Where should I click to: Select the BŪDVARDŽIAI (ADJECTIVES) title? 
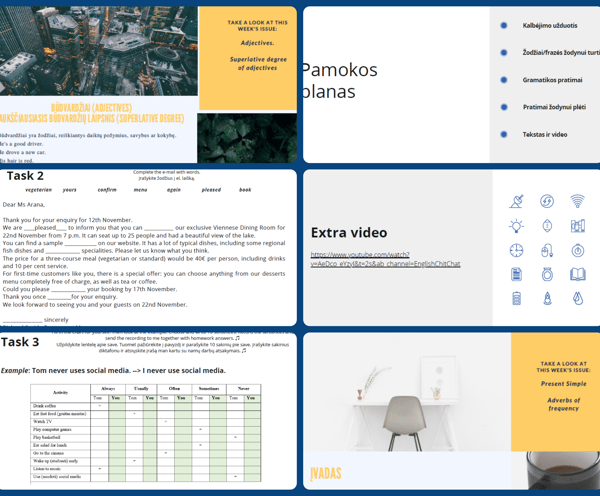click(91, 108)
